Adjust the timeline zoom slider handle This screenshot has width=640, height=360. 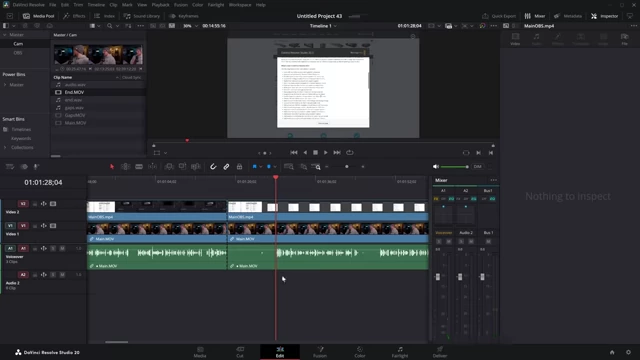pos(347,167)
